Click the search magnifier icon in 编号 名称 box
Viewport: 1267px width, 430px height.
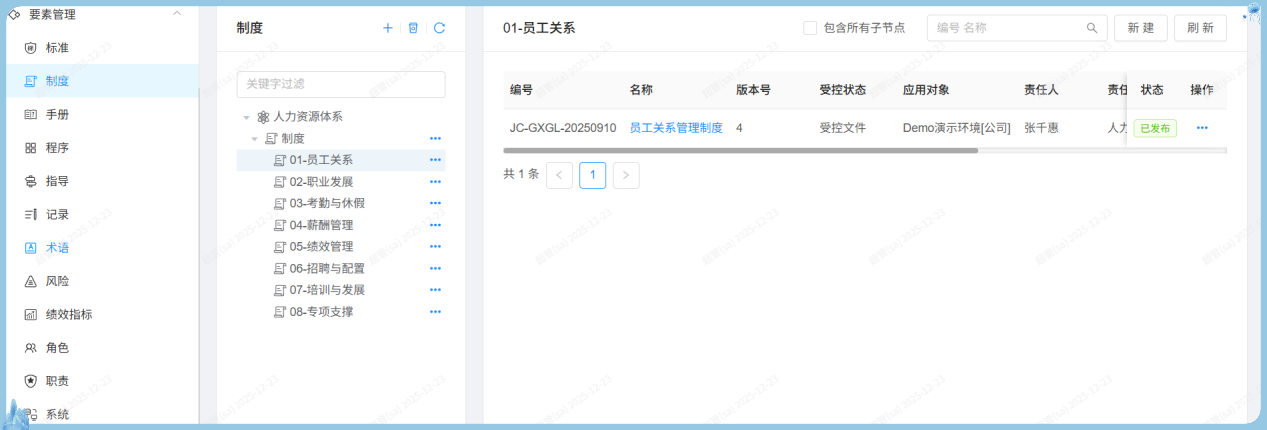pyautogui.click(x=1092, y=28)
